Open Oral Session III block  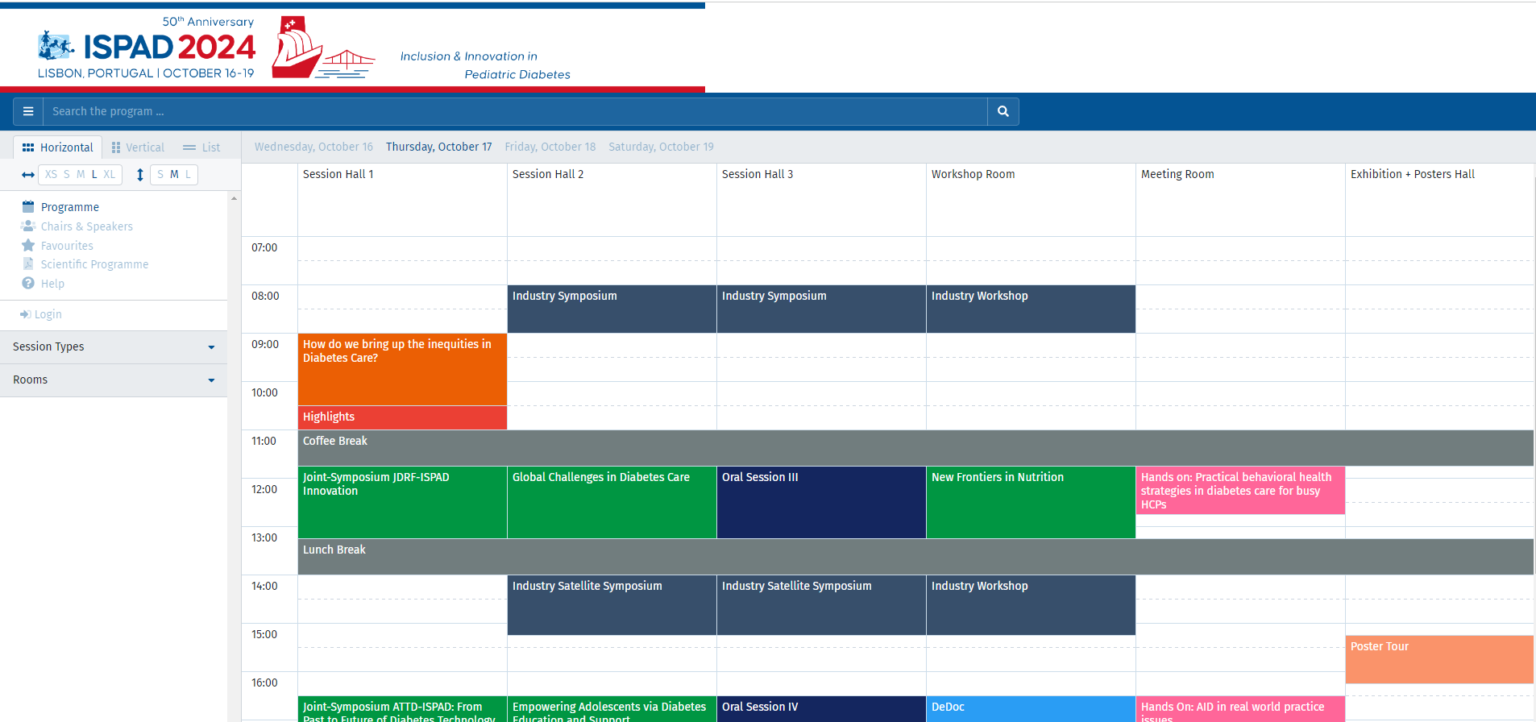[820, 502]
